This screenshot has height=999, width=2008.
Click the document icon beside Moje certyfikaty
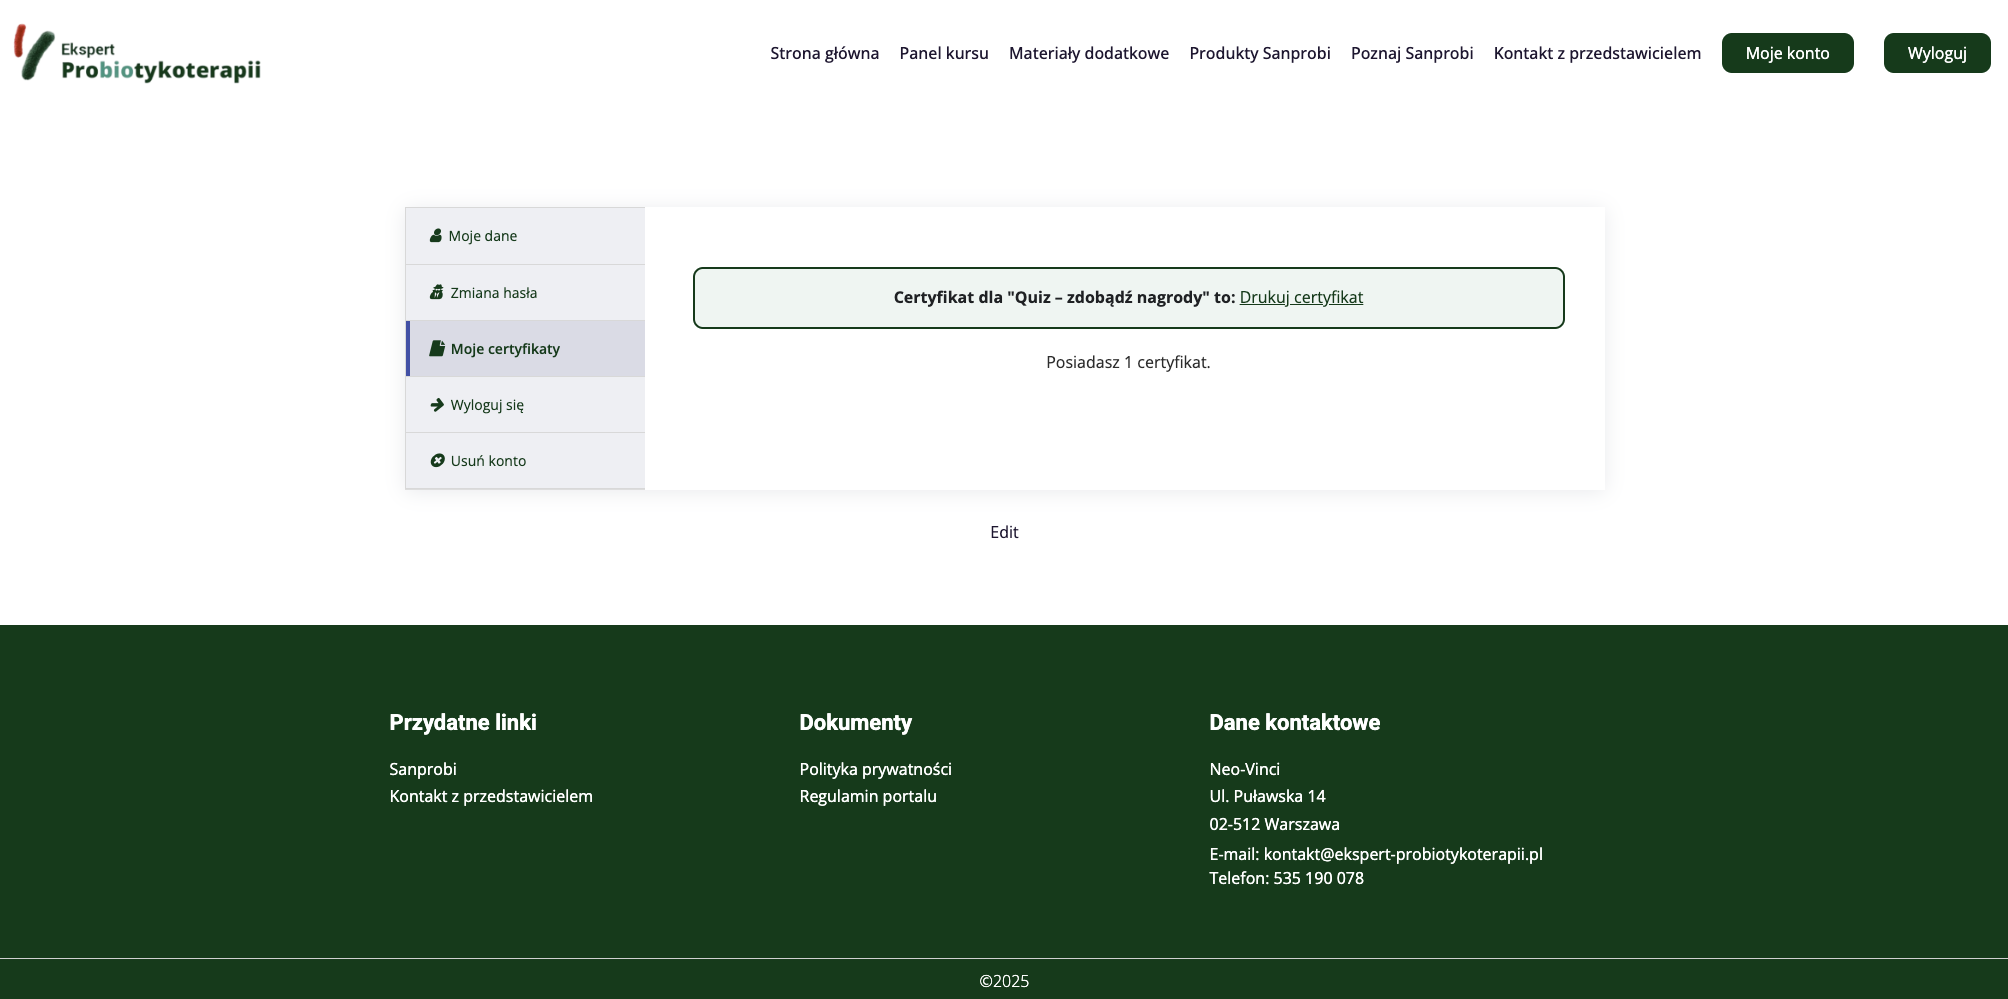point(437,349)
